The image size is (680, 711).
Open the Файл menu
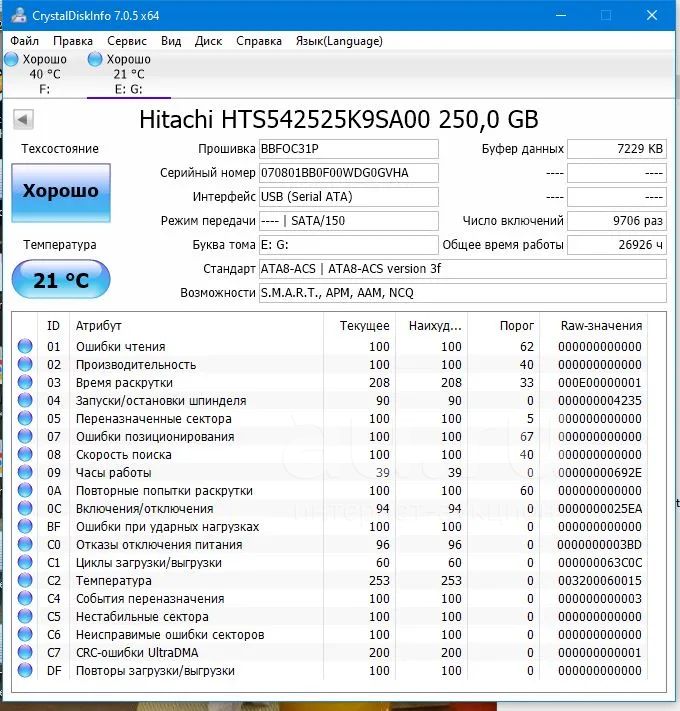point(24,41)
